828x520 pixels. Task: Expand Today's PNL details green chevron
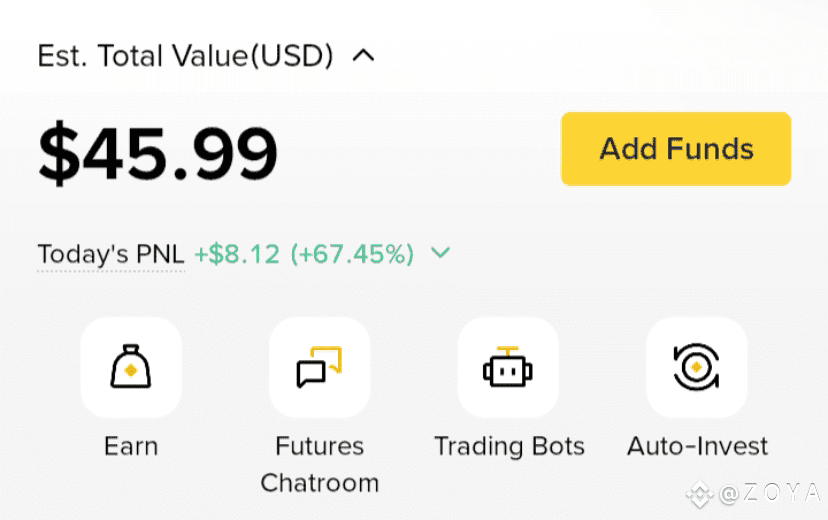pos(440,253)
